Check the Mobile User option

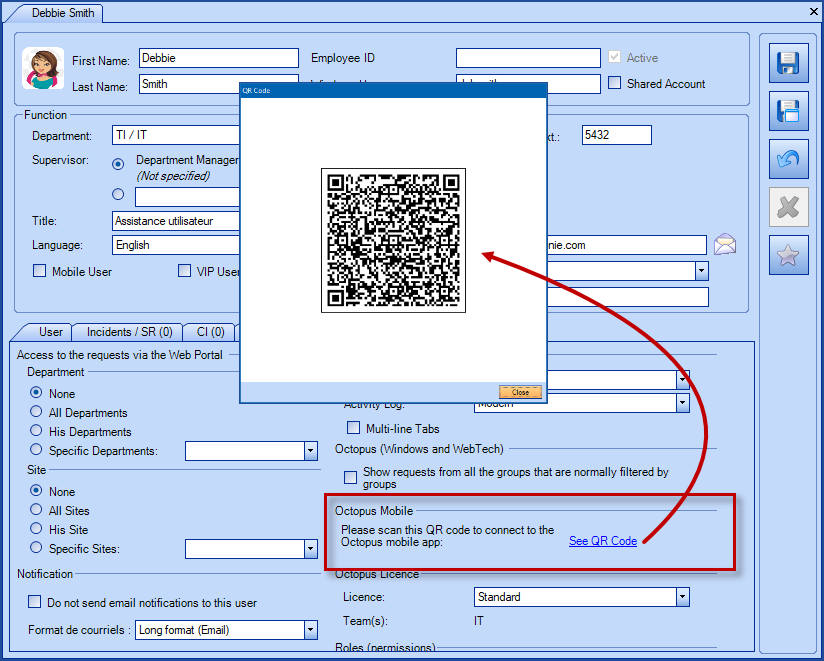39,271
